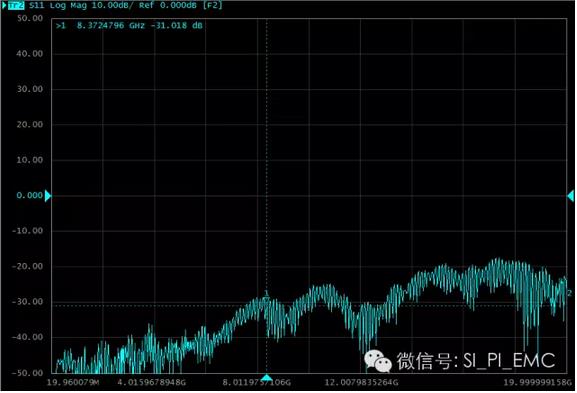Screen dimensions: 577x393
Task: Click the 50.00 top scale label
Action: [x=30, y=18]
